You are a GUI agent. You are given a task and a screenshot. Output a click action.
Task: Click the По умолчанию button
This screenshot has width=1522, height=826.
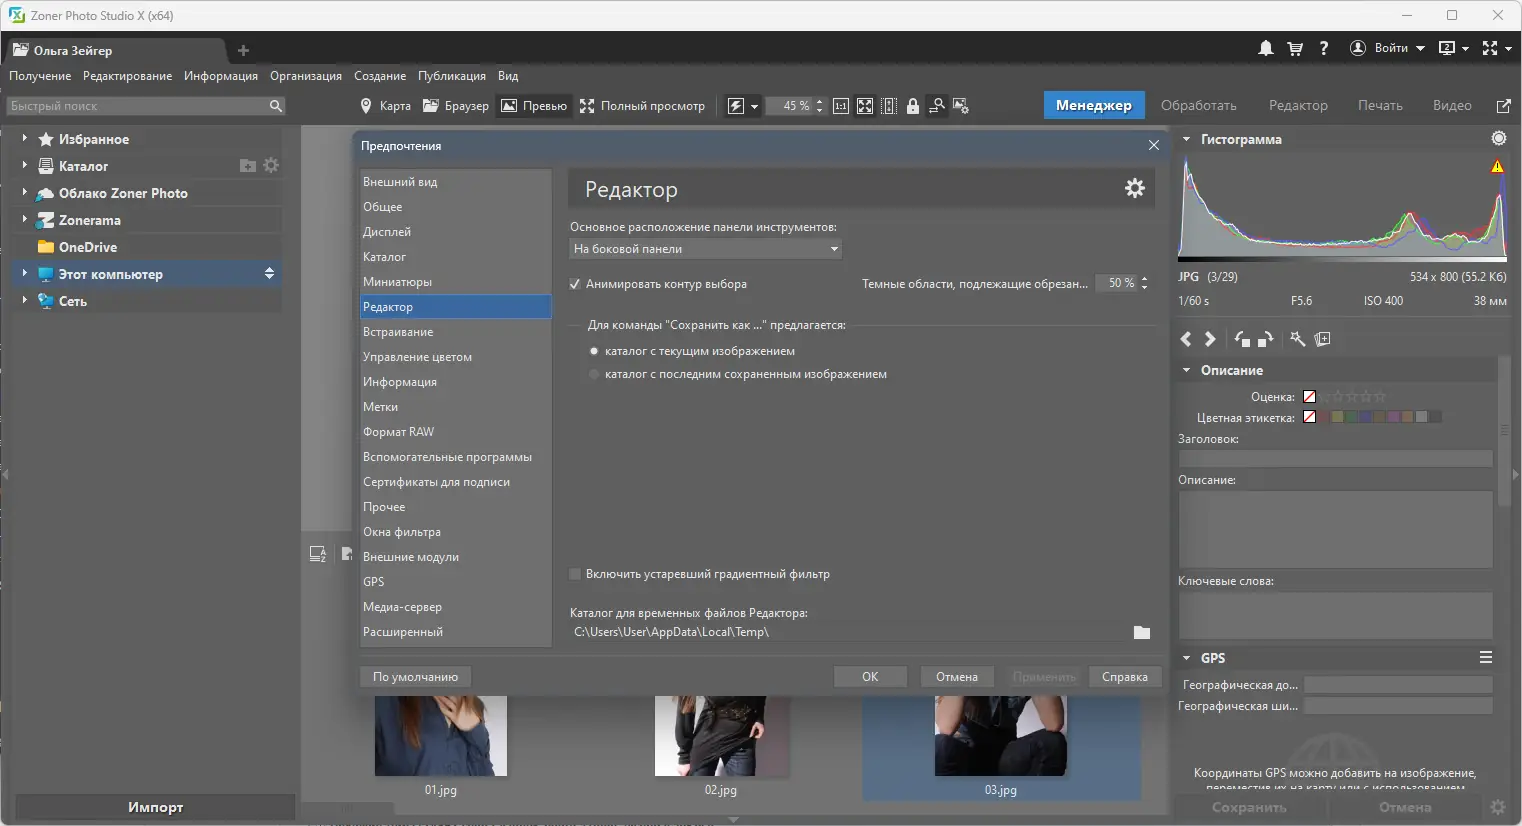(415, 677)
